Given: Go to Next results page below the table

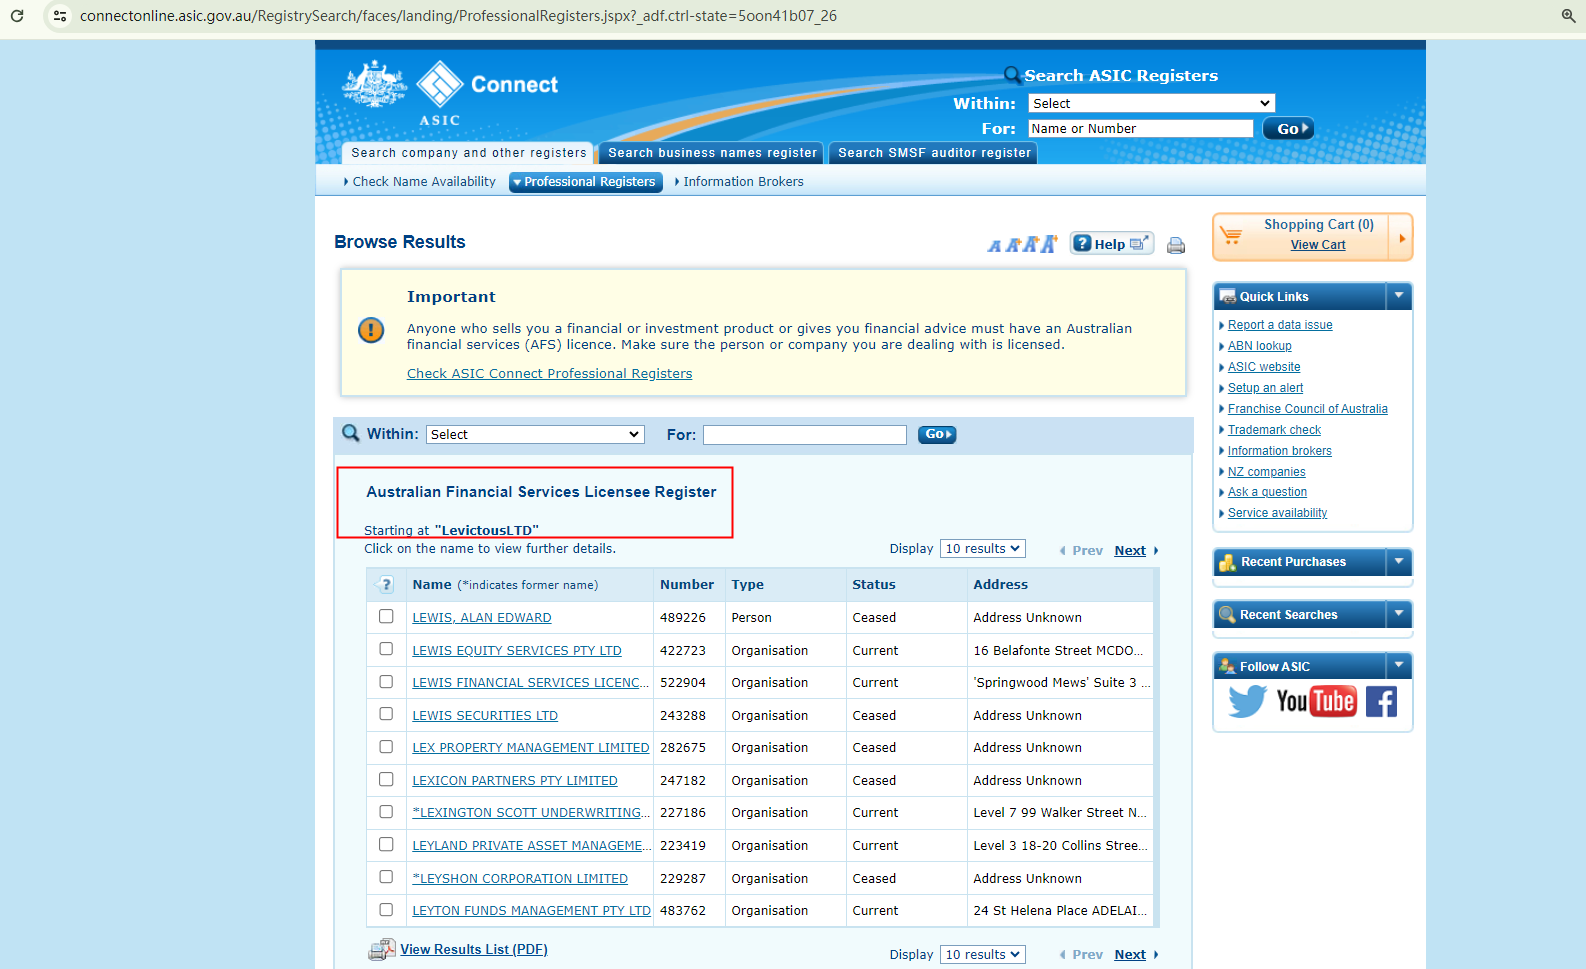Looking at the screenshot, I should [1130, 955].
